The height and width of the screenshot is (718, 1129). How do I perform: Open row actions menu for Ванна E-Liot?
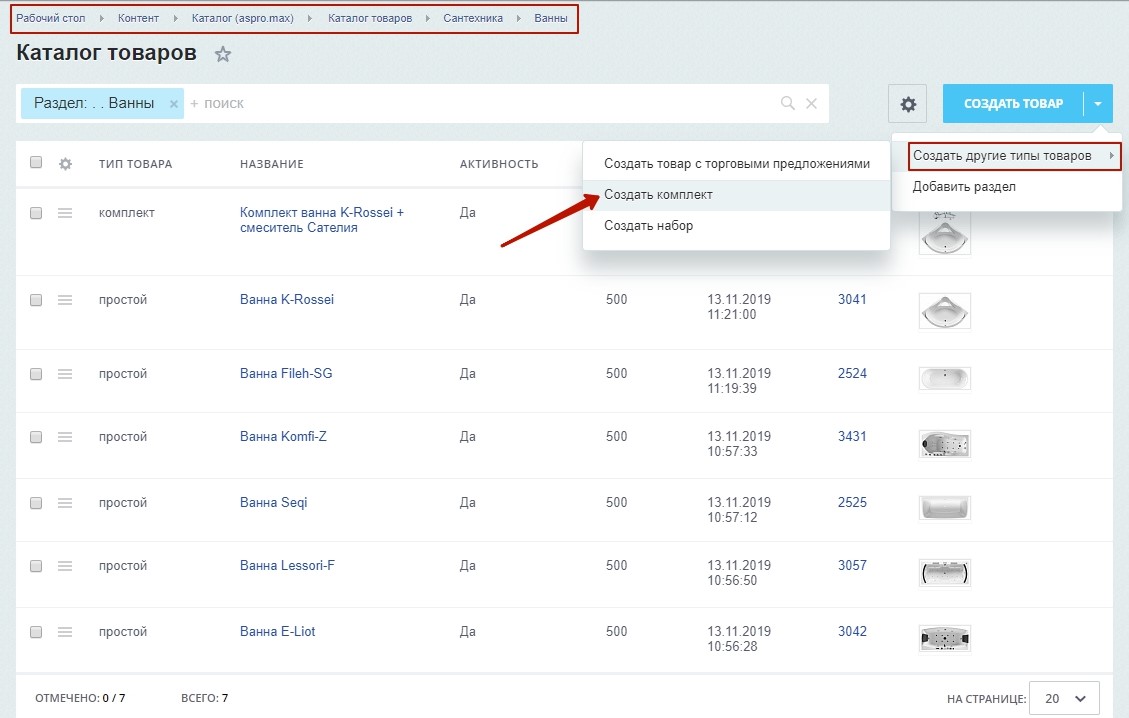coord(65,632)
